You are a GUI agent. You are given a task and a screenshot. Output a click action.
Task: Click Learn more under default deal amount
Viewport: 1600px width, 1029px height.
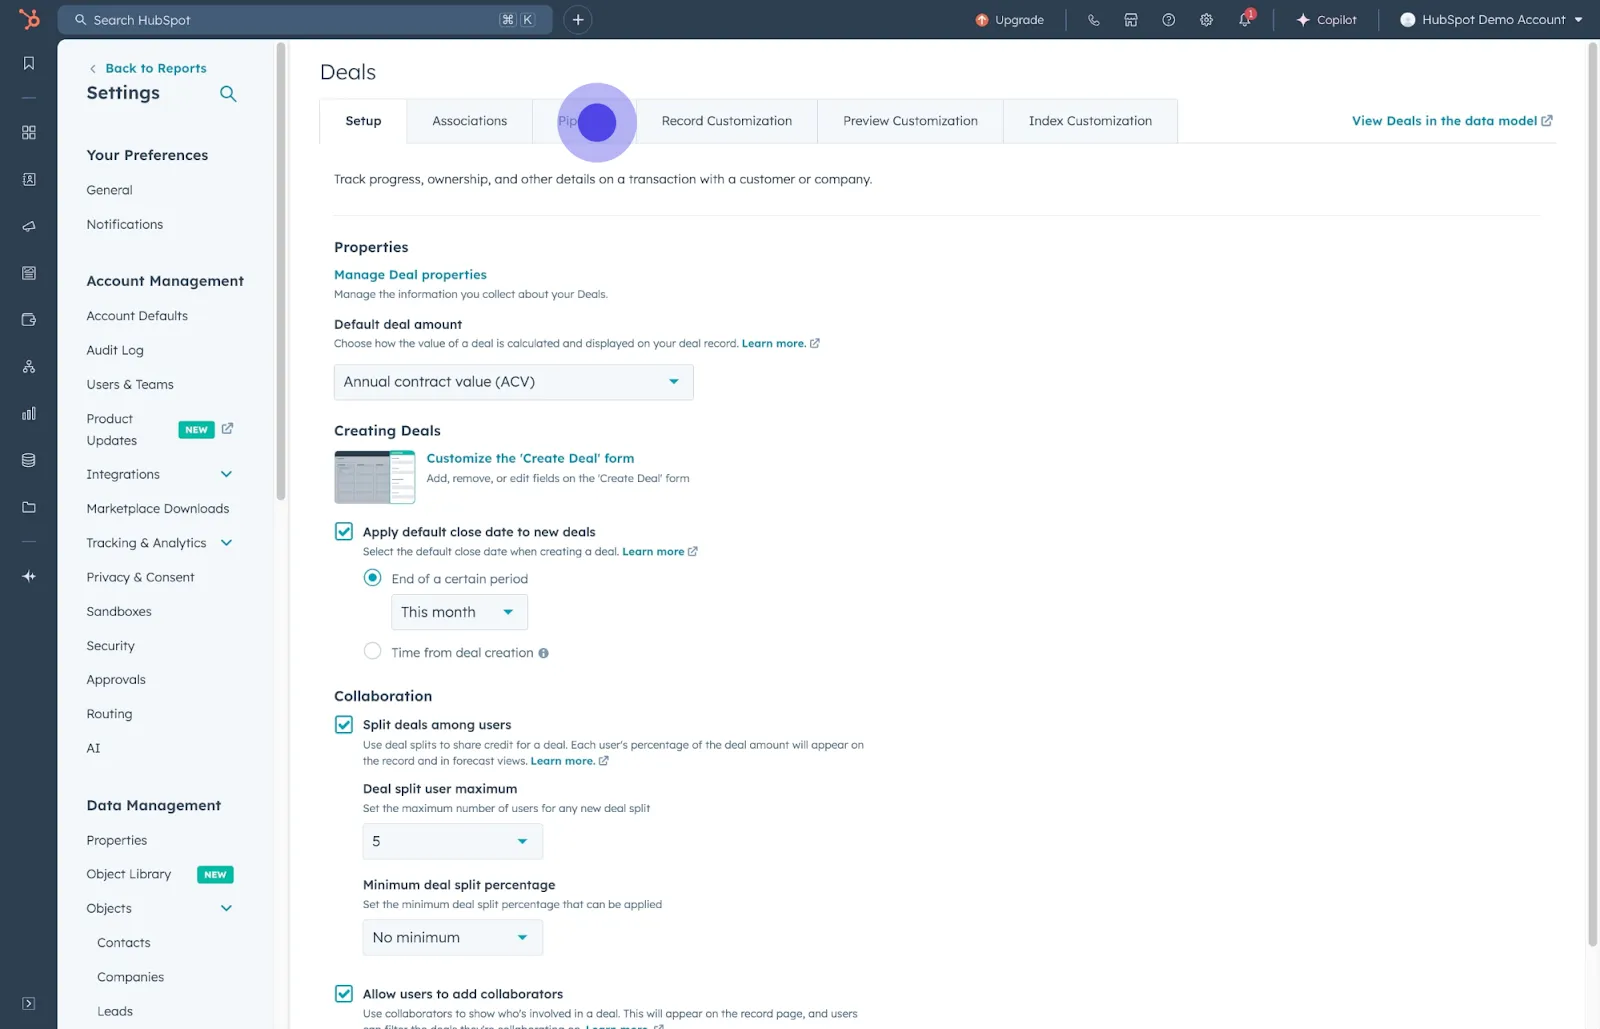point(773,343)
